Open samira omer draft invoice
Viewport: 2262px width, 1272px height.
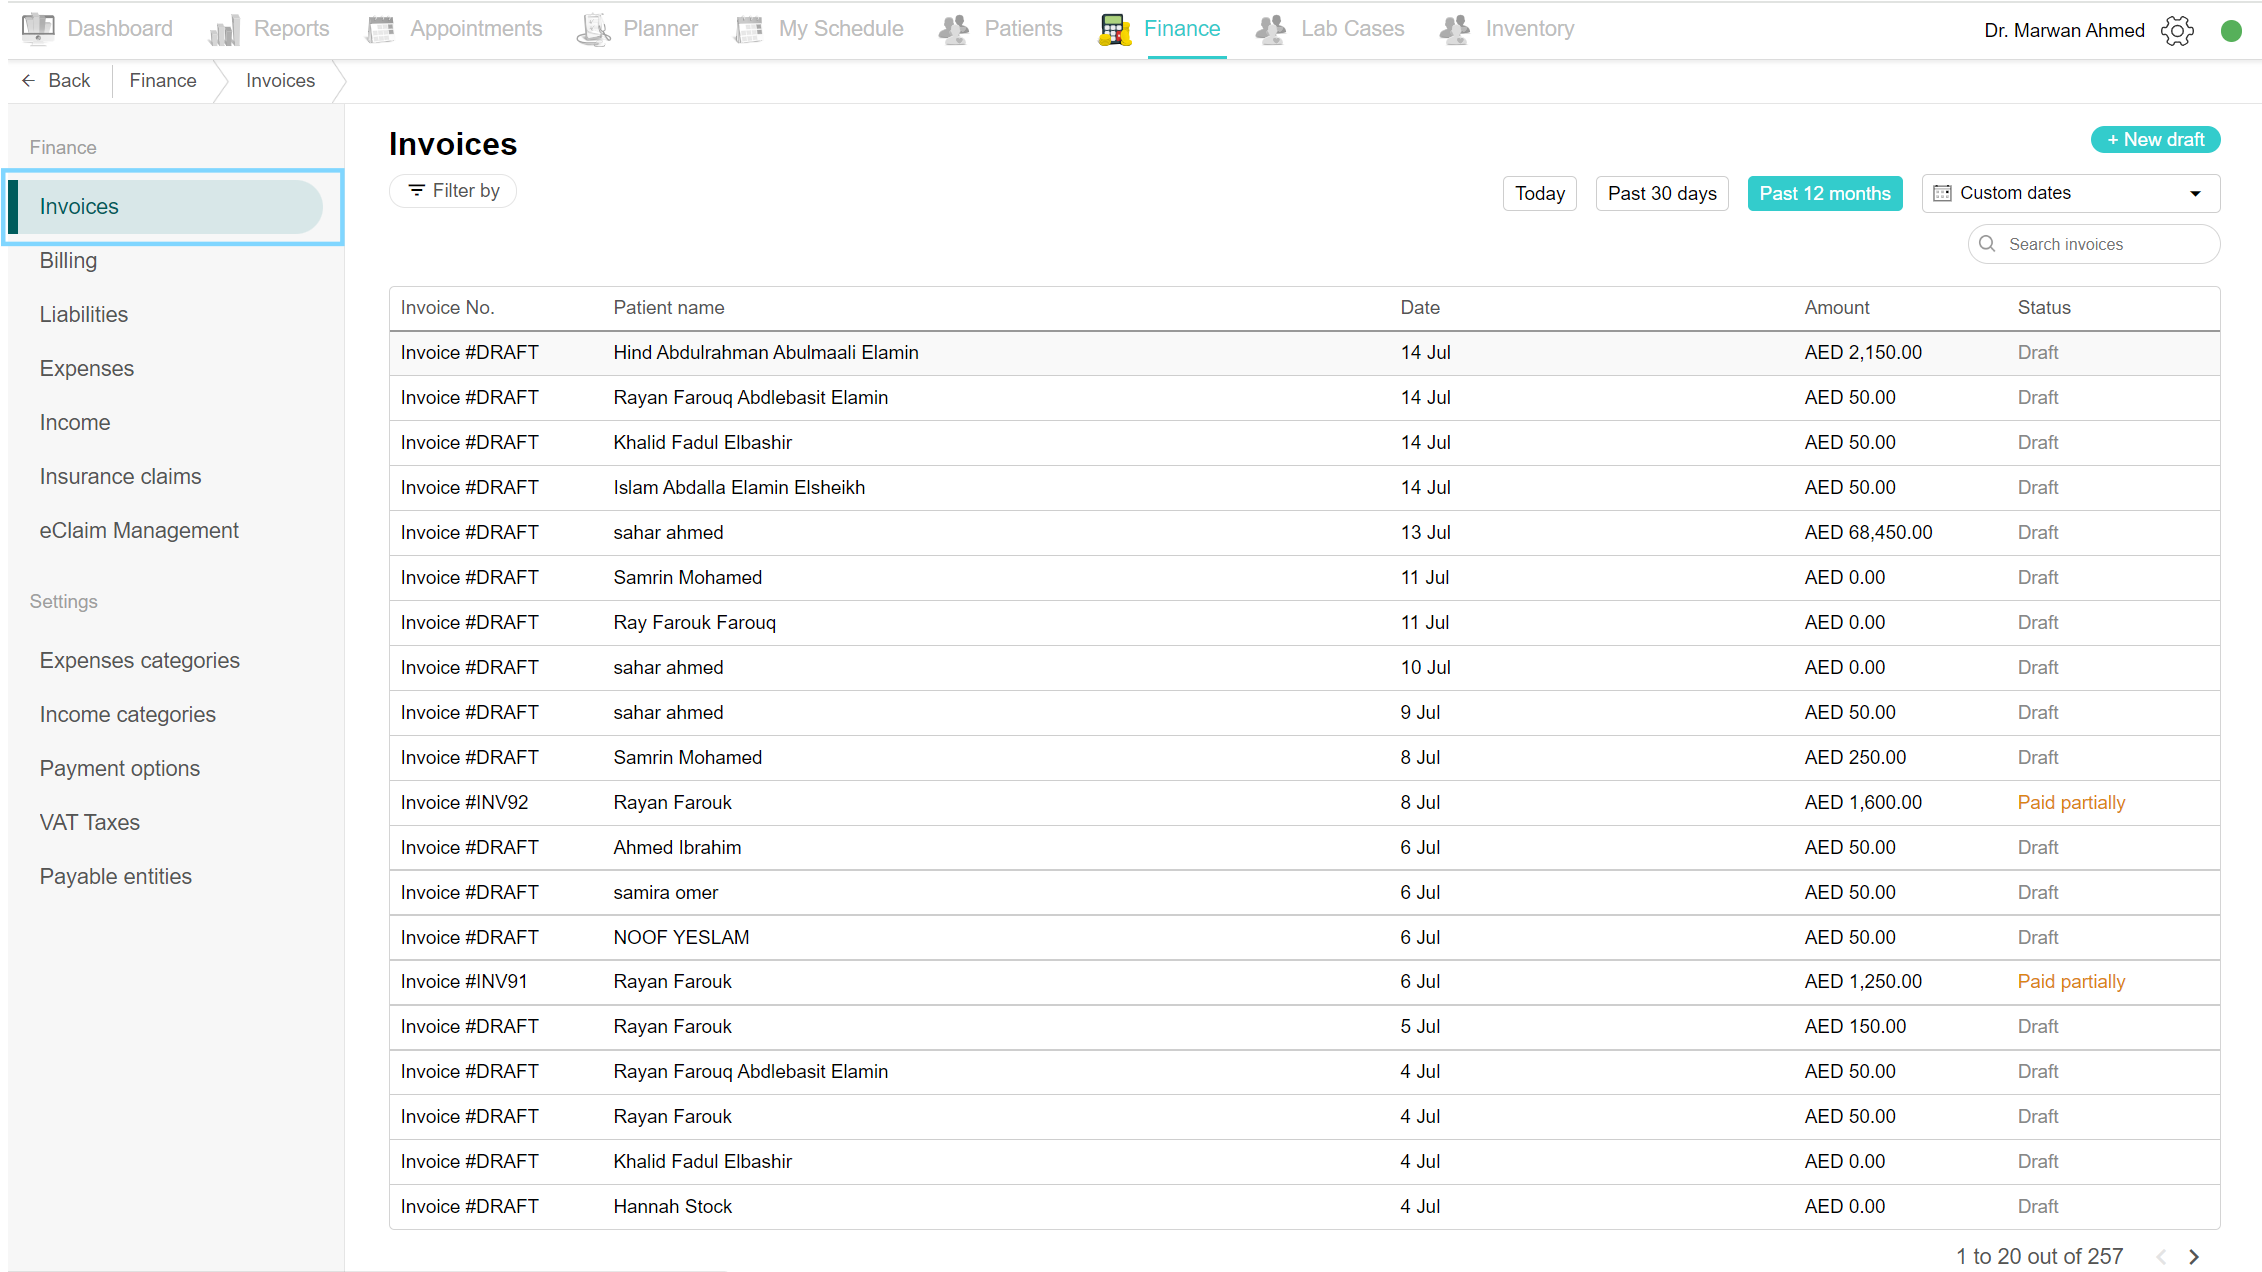[x=1304, y=893]
